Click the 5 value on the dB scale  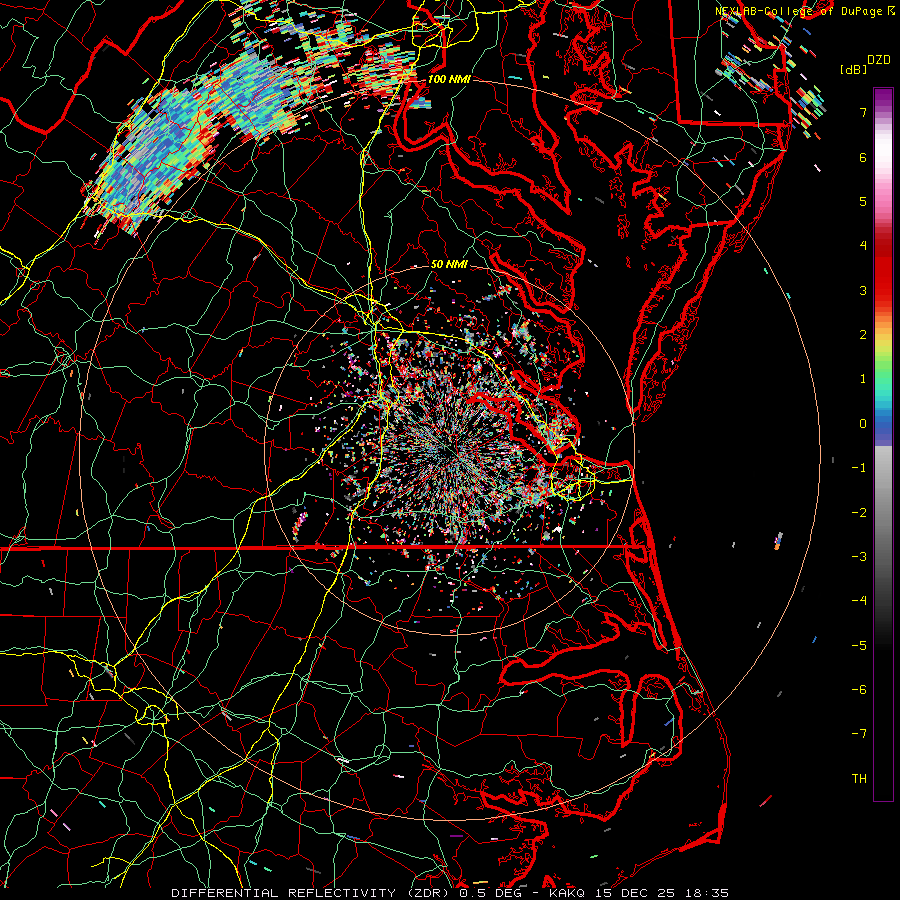pyautogui.click(x=863, y=201)
